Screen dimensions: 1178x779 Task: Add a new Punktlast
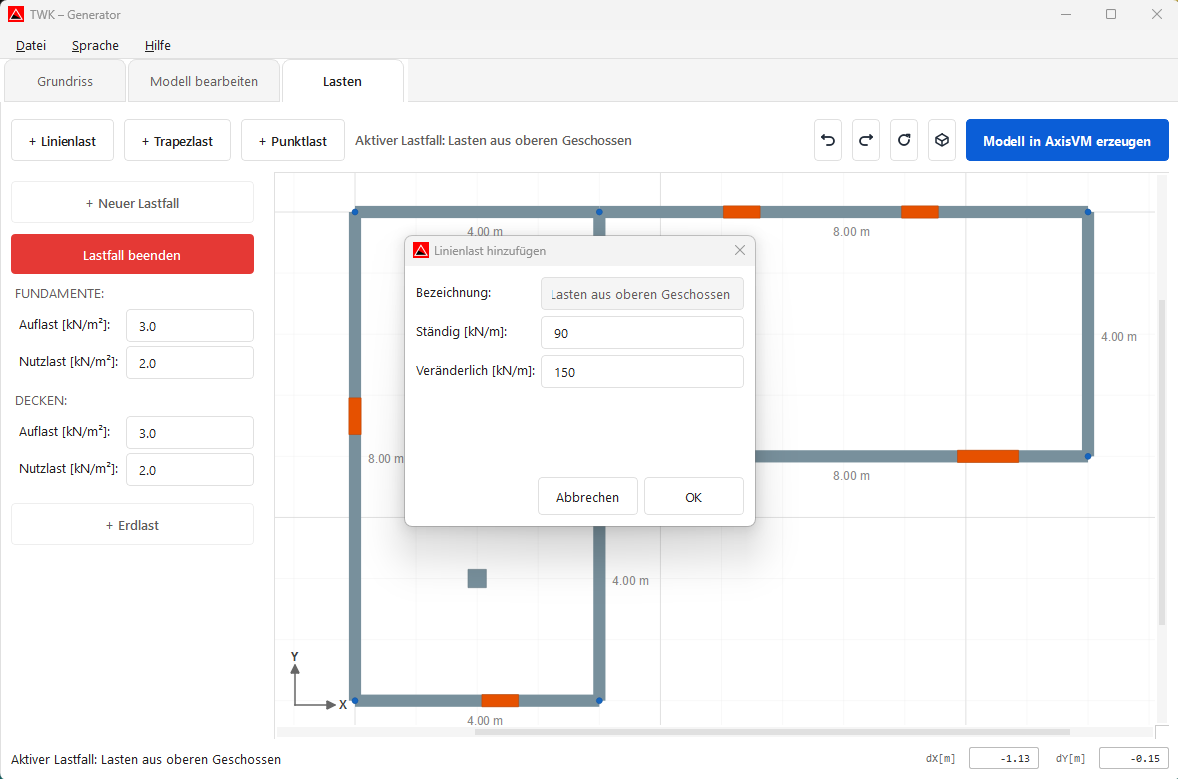(x=292, y=140)
